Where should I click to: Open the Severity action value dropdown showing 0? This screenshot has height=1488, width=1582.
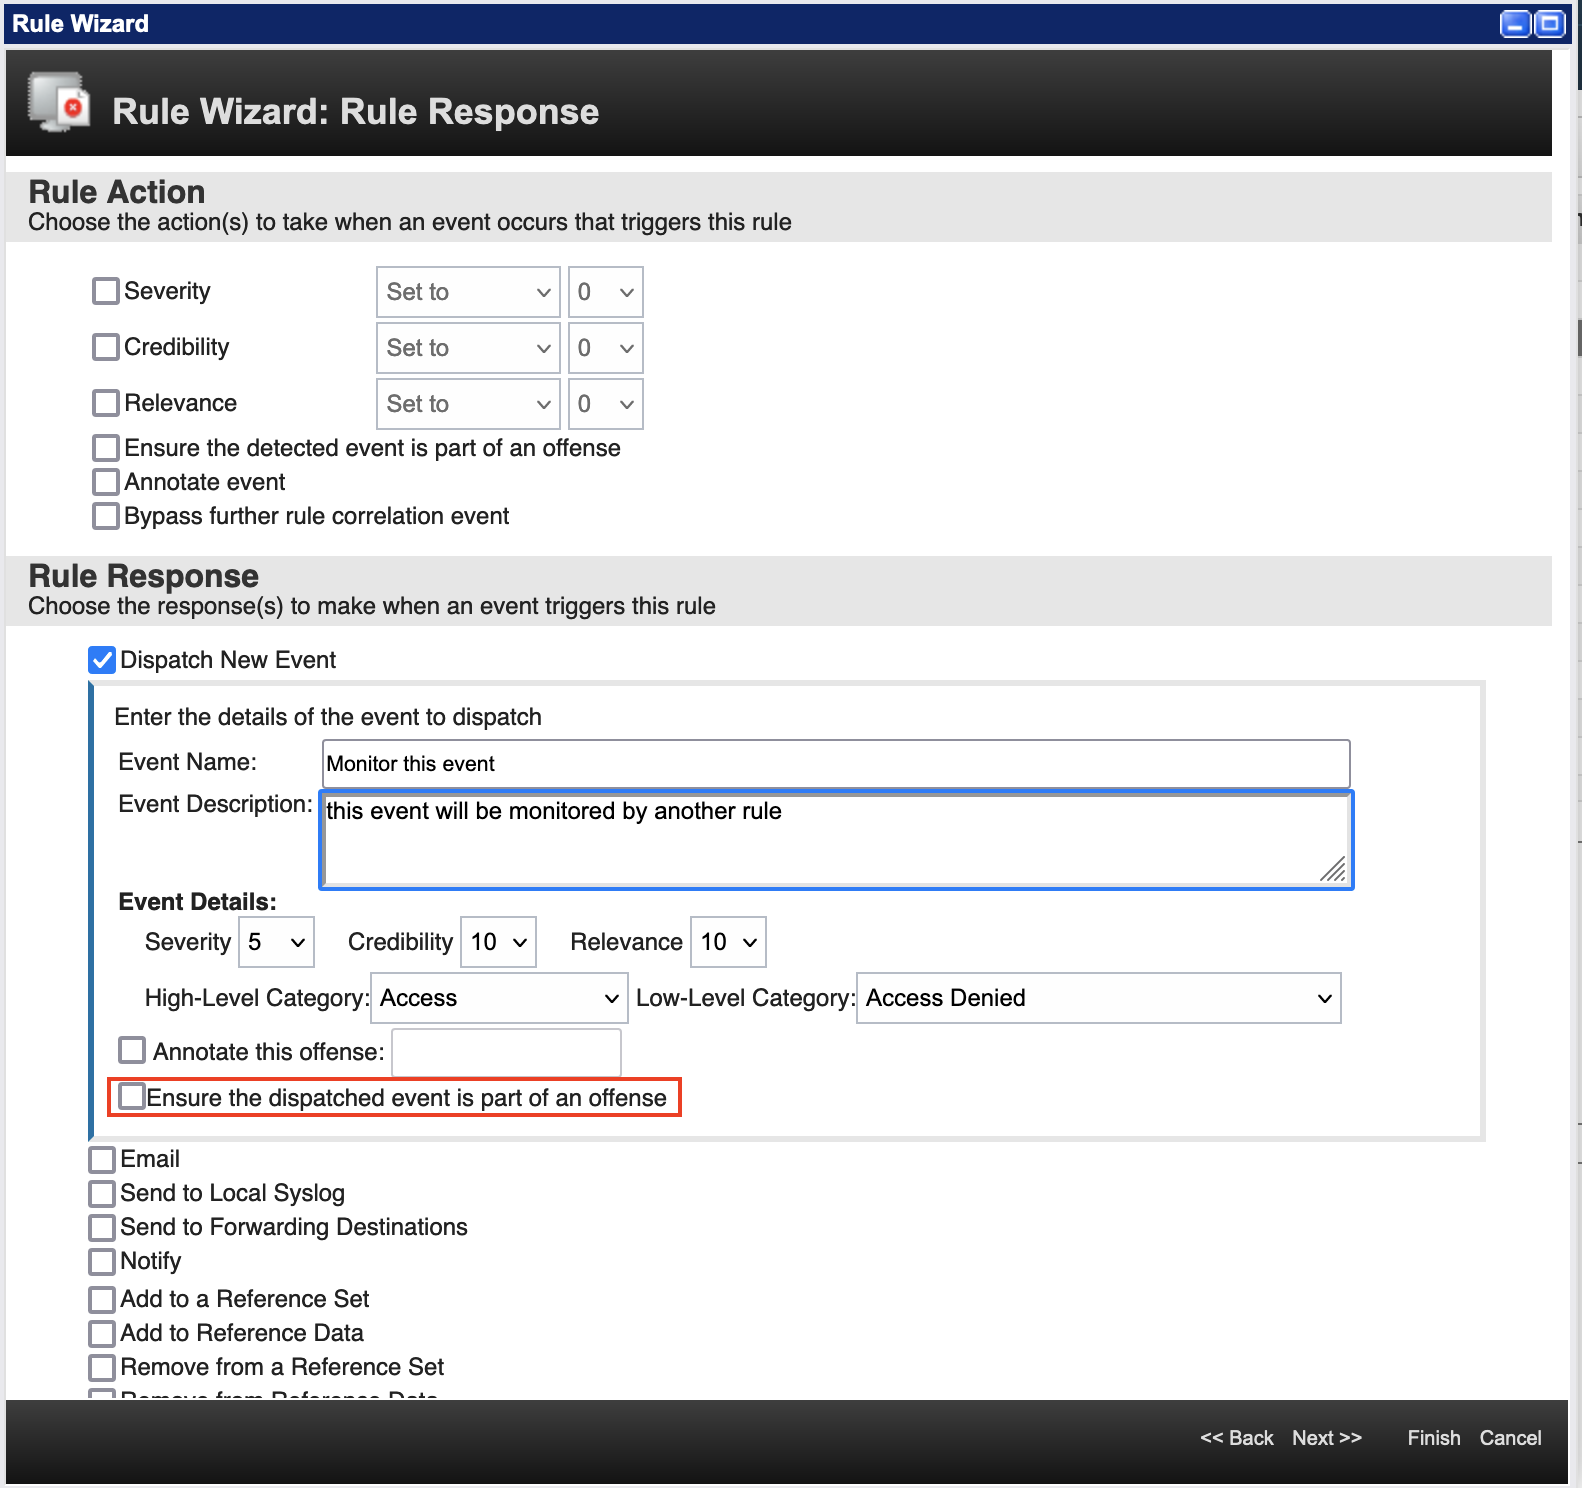pos(606,292)
